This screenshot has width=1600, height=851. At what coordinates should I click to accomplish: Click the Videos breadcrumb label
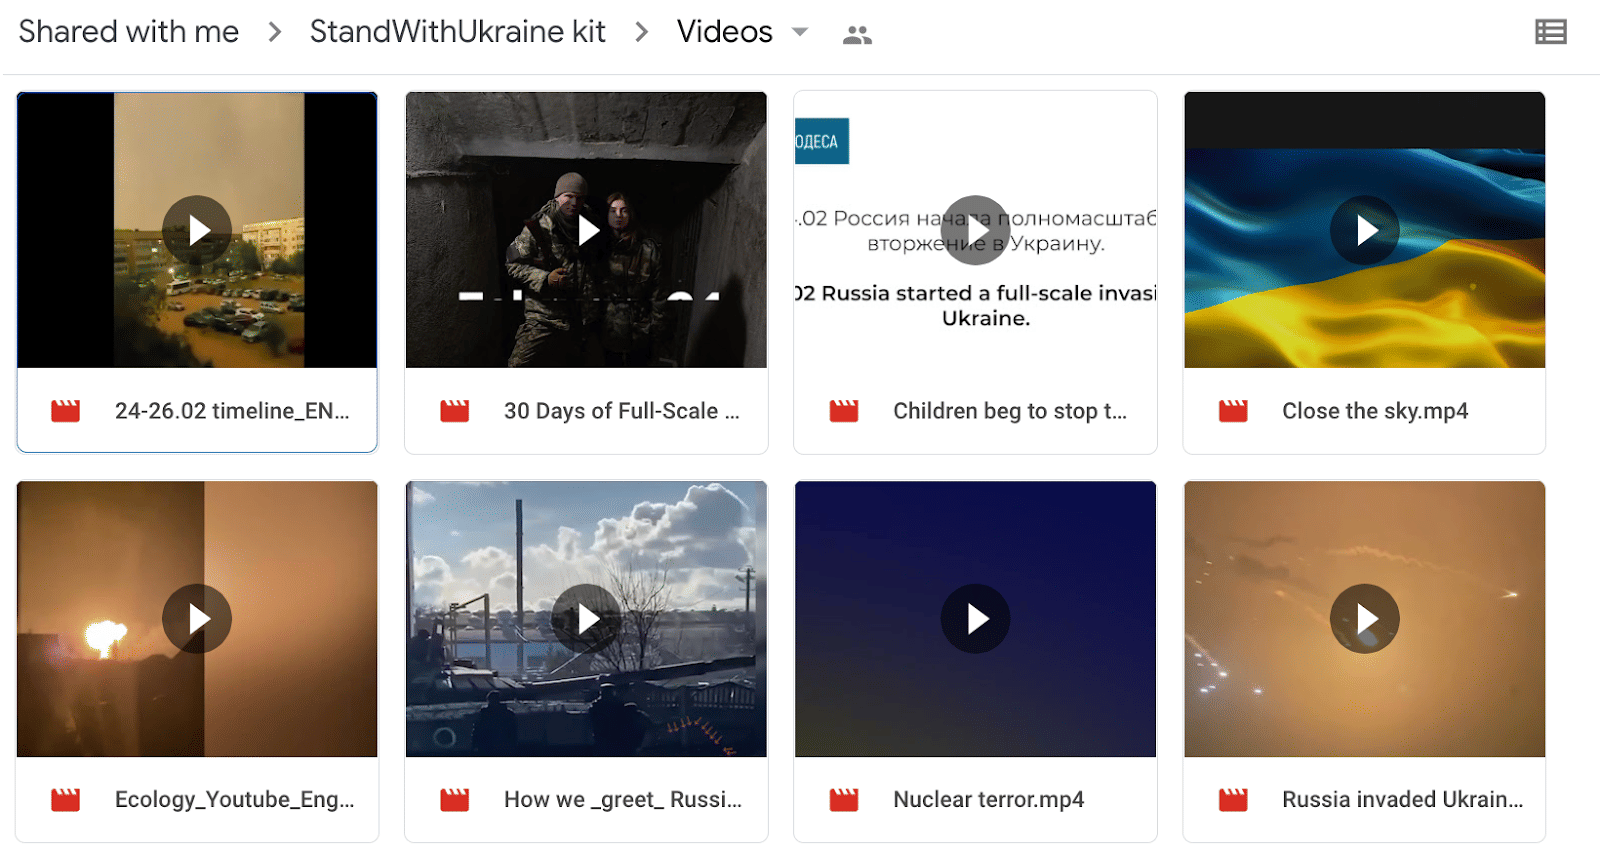pyautogui.click(x=724, y=32)
